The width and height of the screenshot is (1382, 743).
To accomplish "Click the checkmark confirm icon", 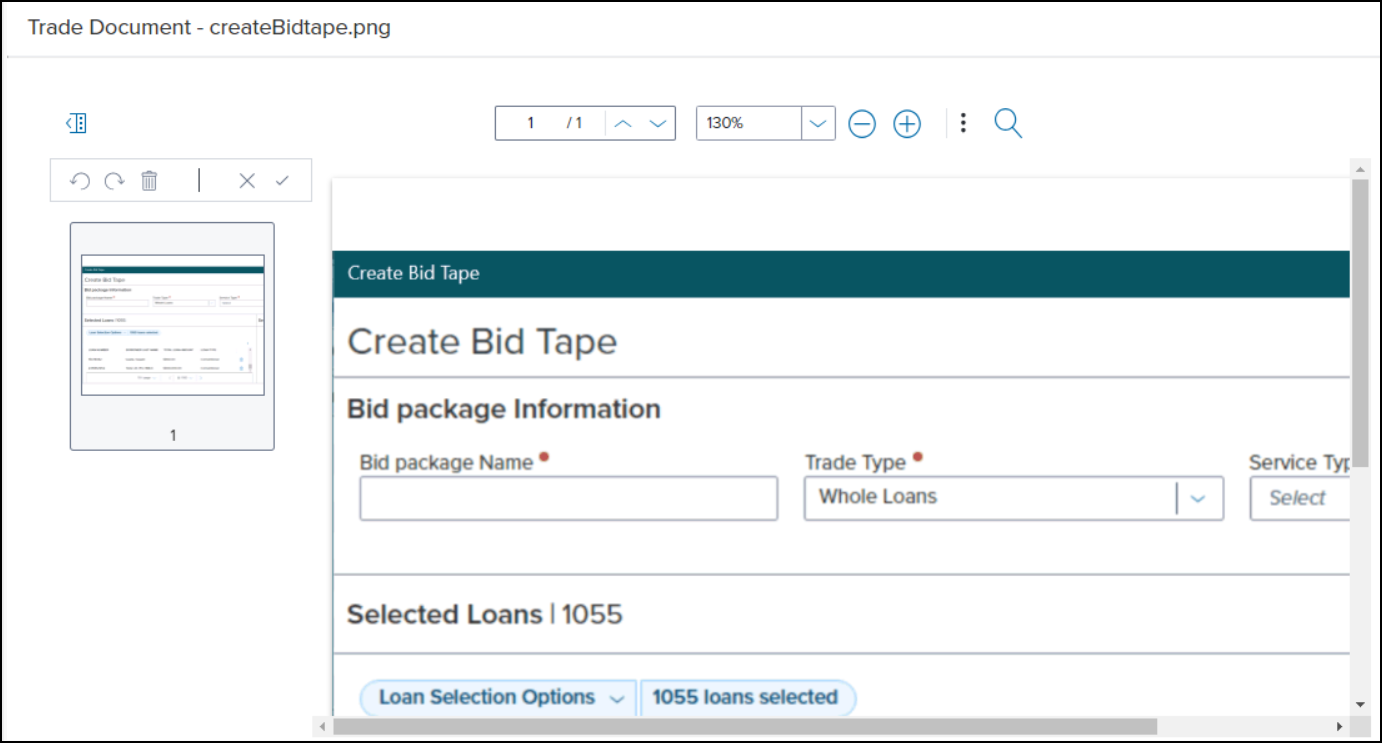I will [x=282, y=181].
